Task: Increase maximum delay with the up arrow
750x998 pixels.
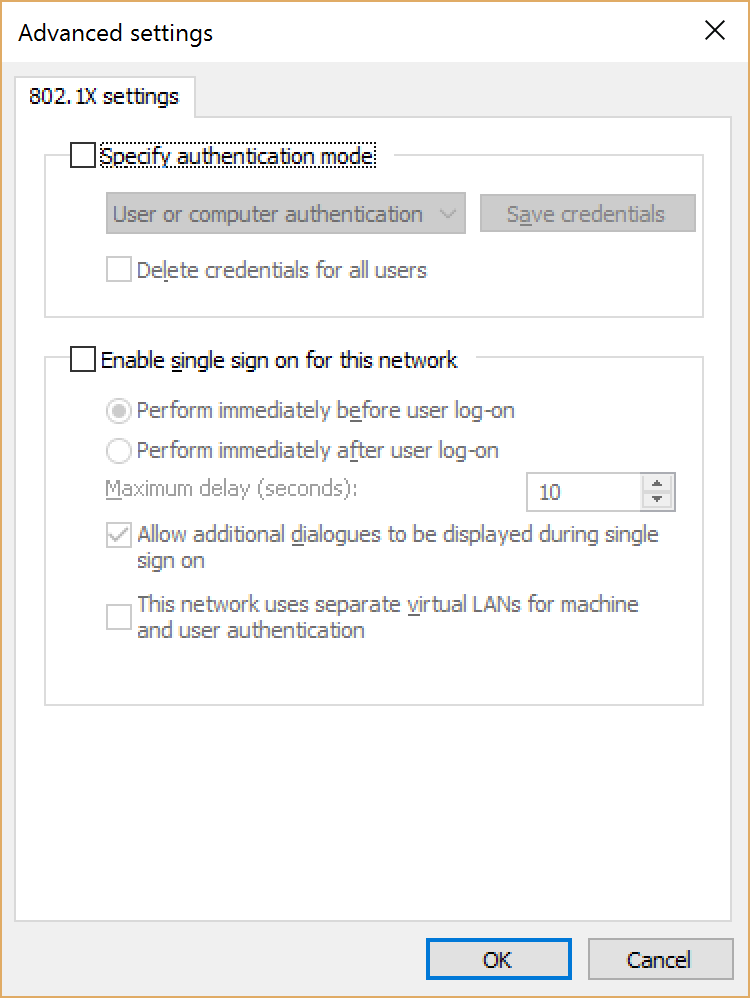Action: [x=657, y=484]
